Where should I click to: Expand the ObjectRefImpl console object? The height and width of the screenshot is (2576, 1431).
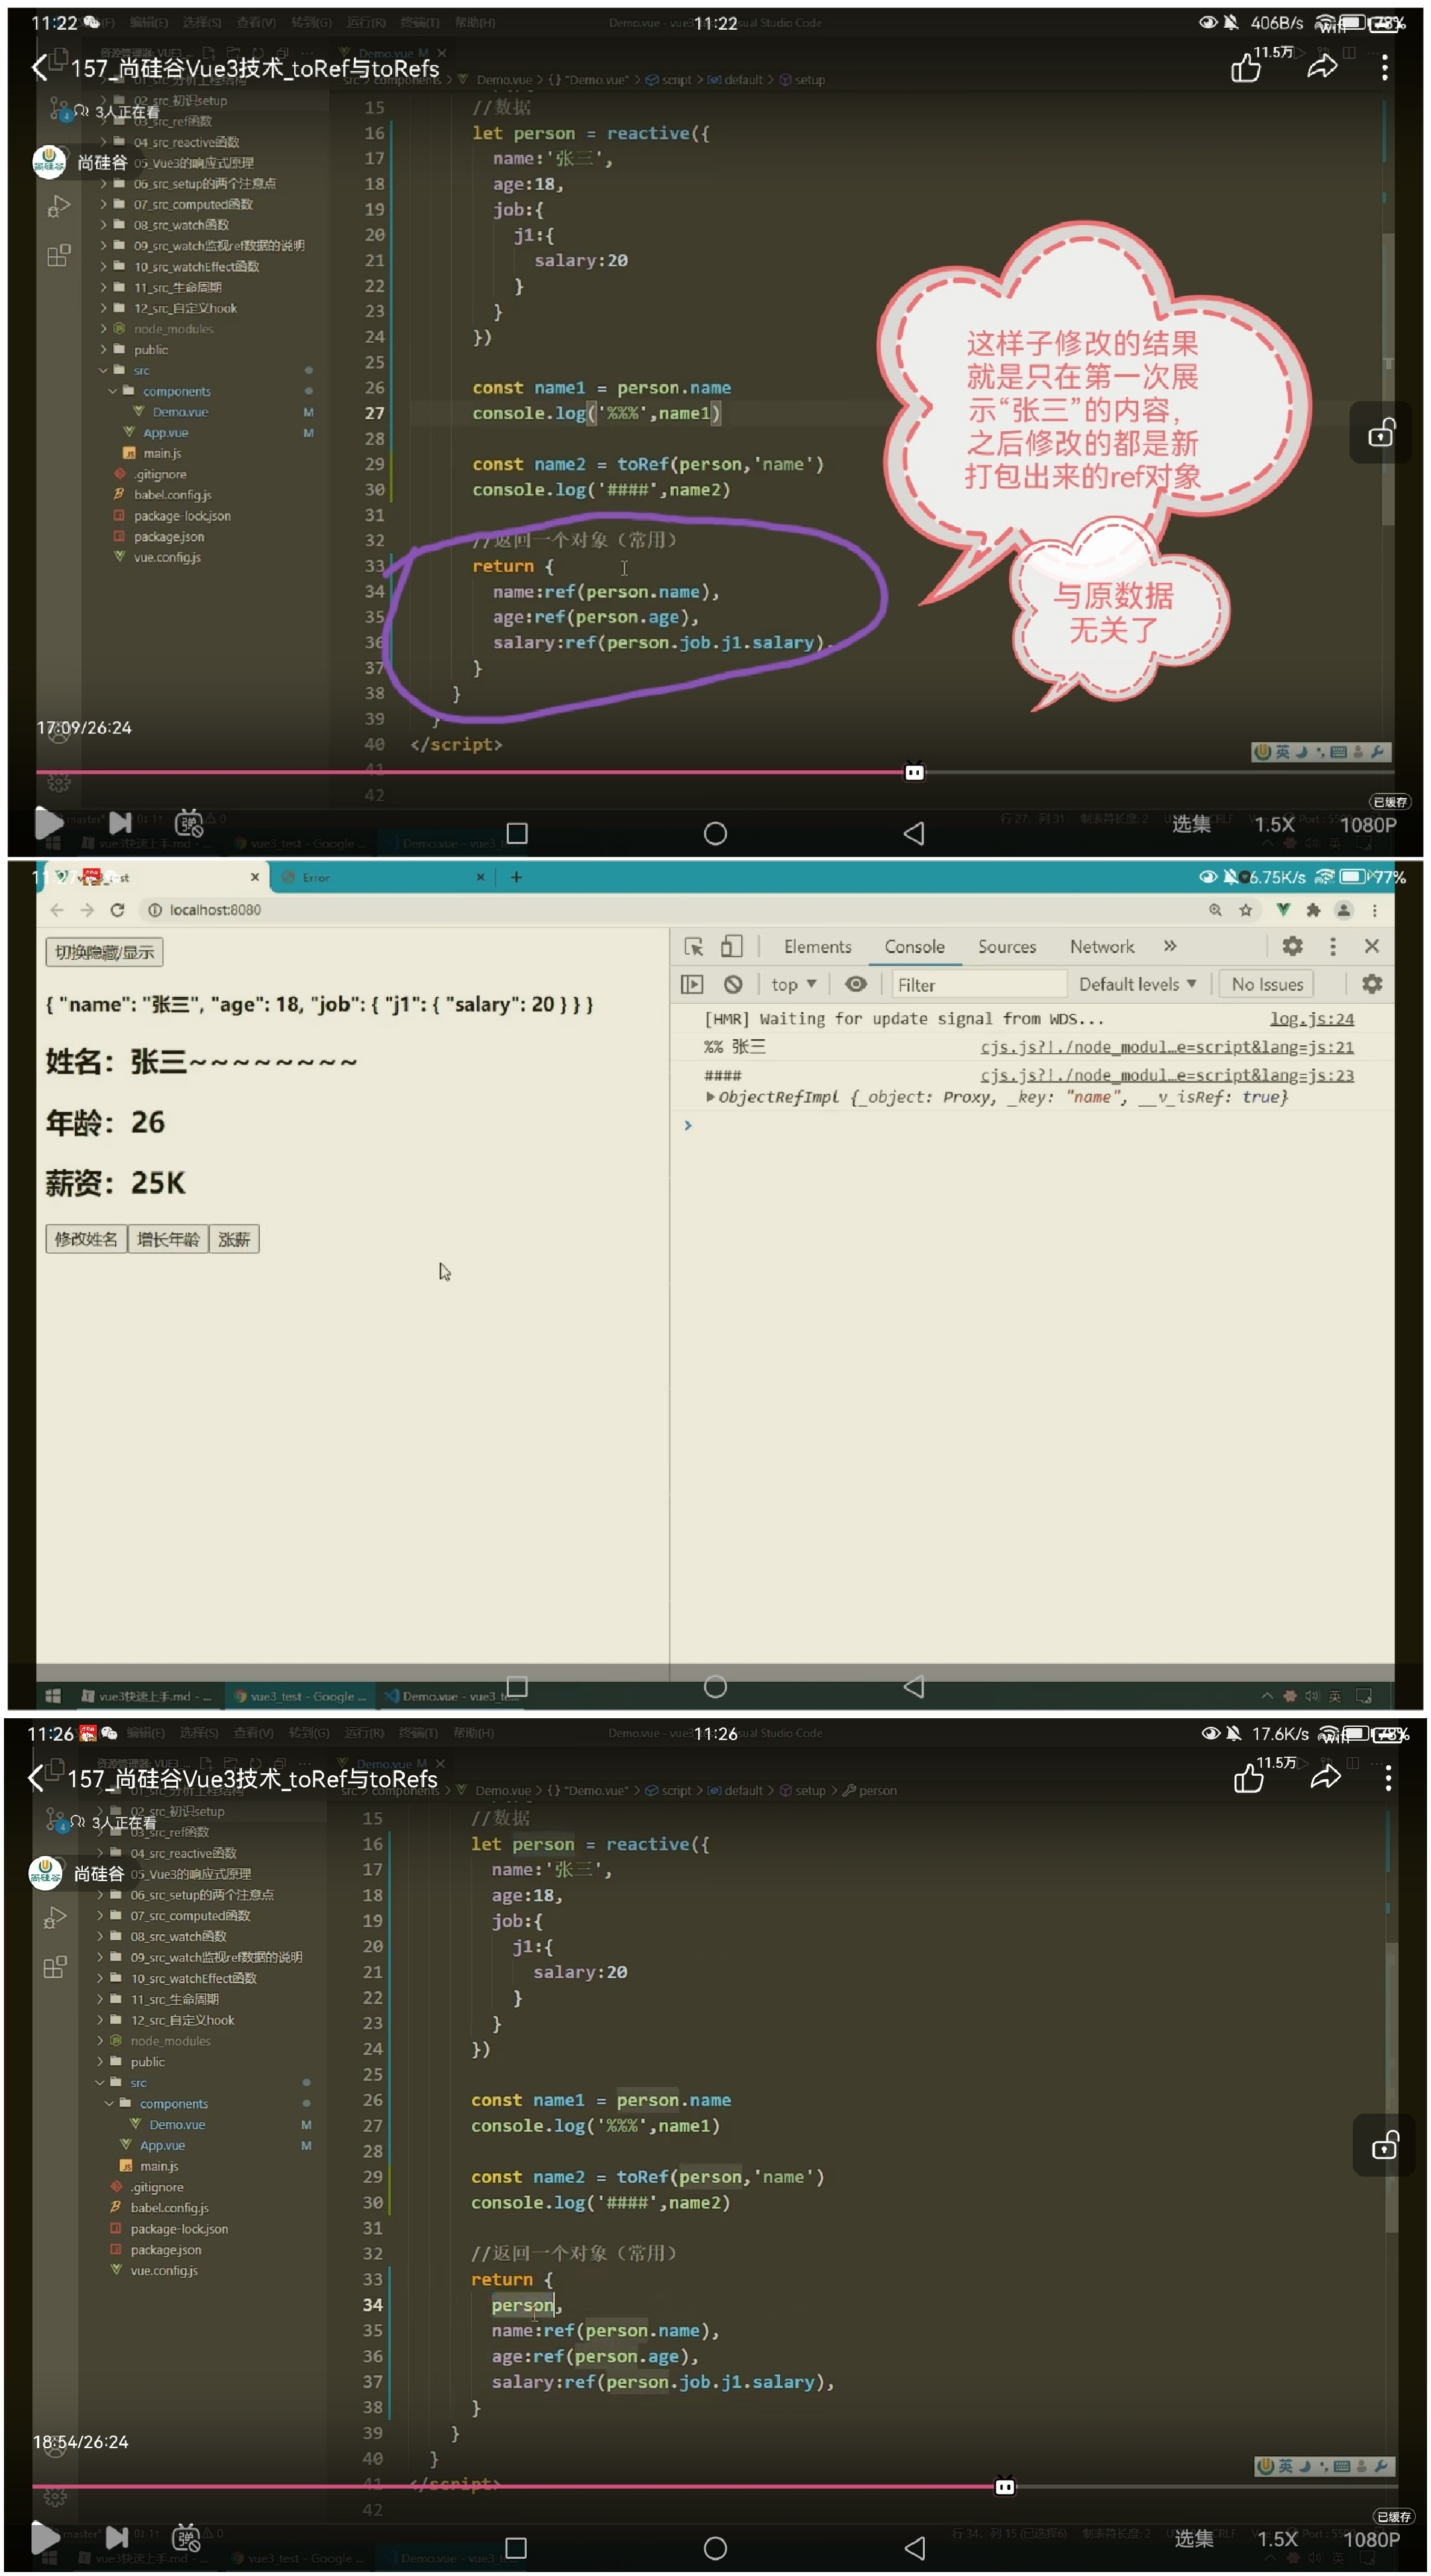coord(711,1097)
